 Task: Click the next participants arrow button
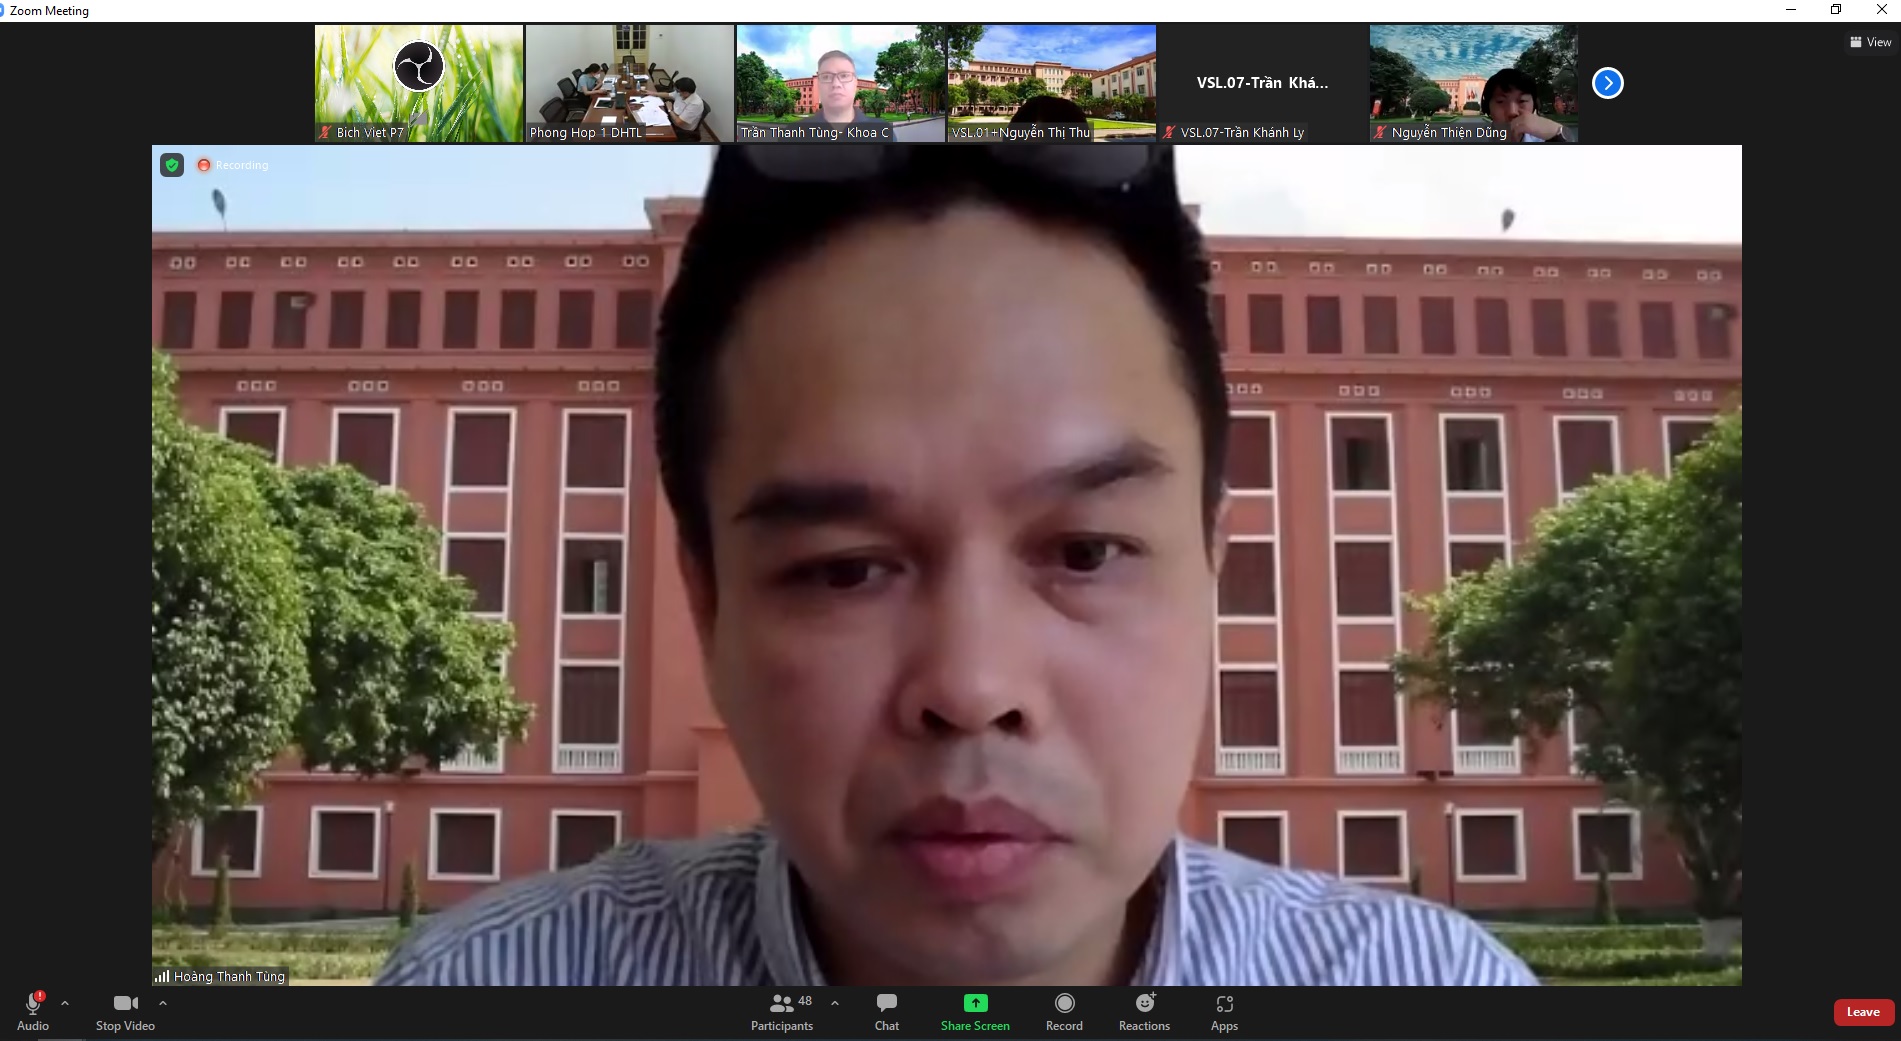(1607, 83)
